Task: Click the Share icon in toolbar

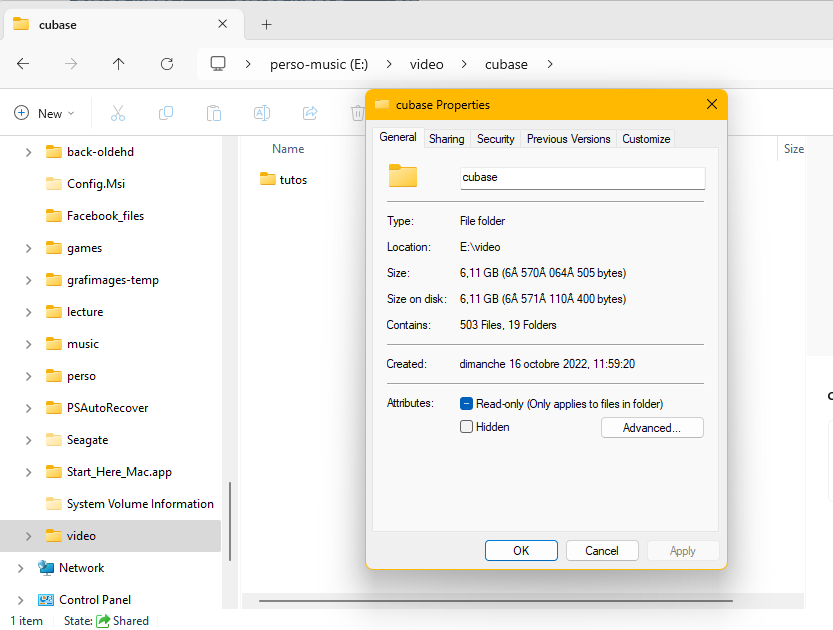Action: tap(310, 113)
